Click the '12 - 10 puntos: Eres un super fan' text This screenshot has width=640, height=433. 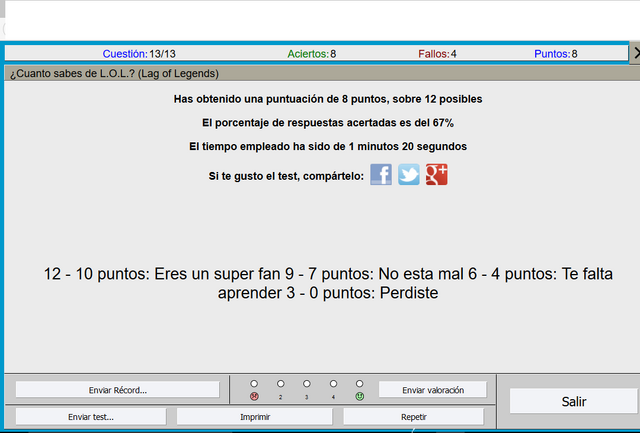tap(162, 274)
